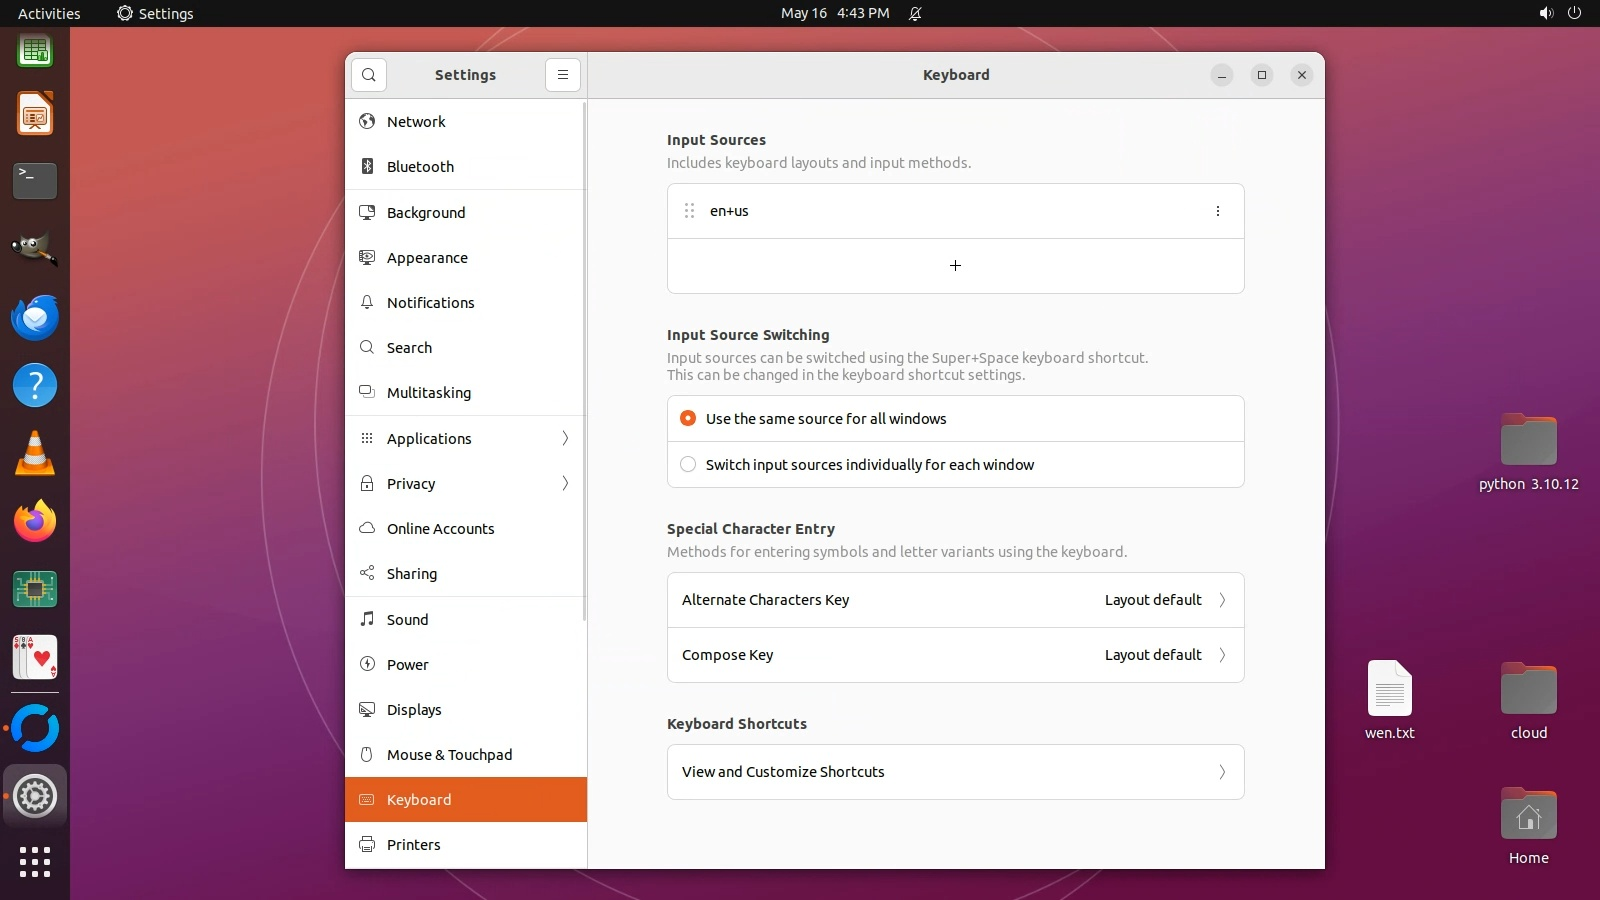This screenshot has width=1600, height=900.
Task: Open Thunderbird from the dock
Action: point(35,318)
